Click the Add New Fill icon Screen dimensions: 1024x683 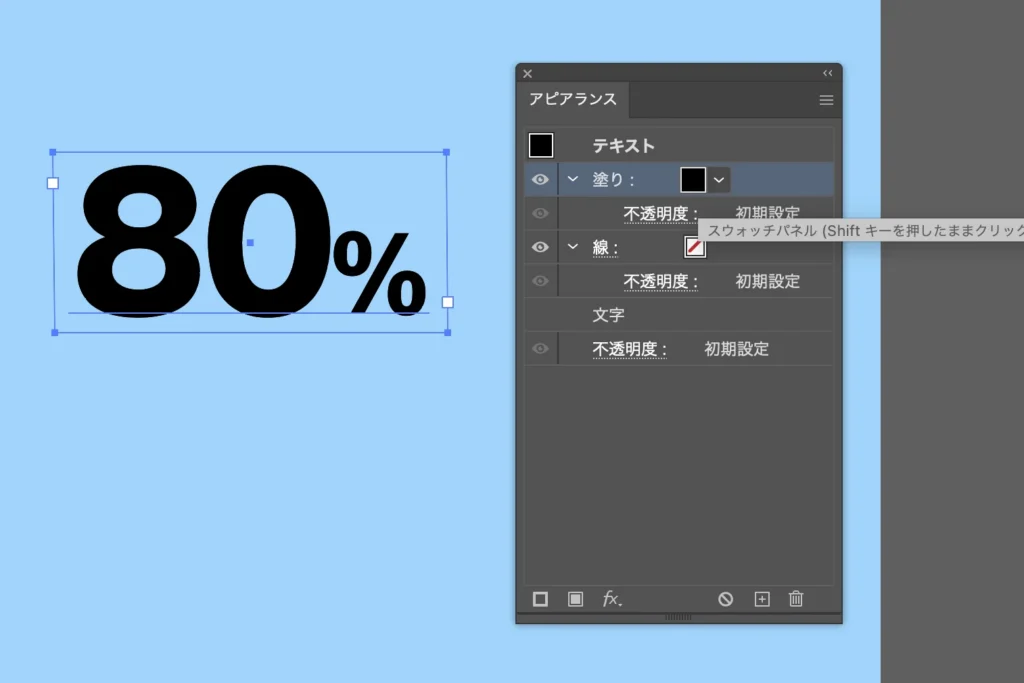tap(575, 599)
